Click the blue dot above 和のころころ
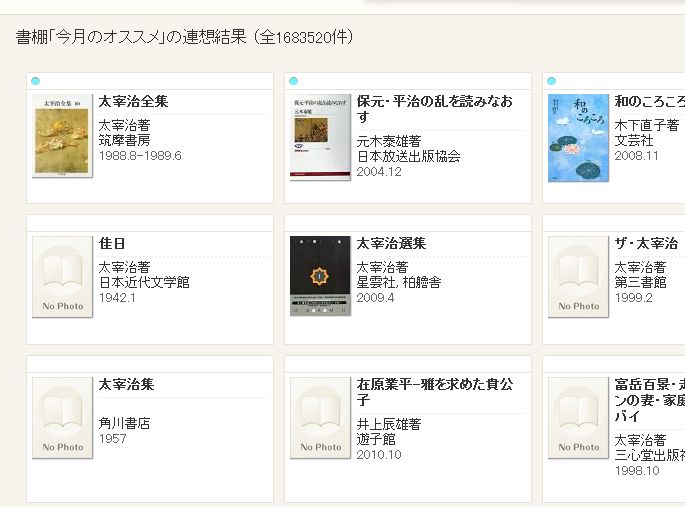Image resolution: width=685 pixels, height=507 pixels. (551, 81)
